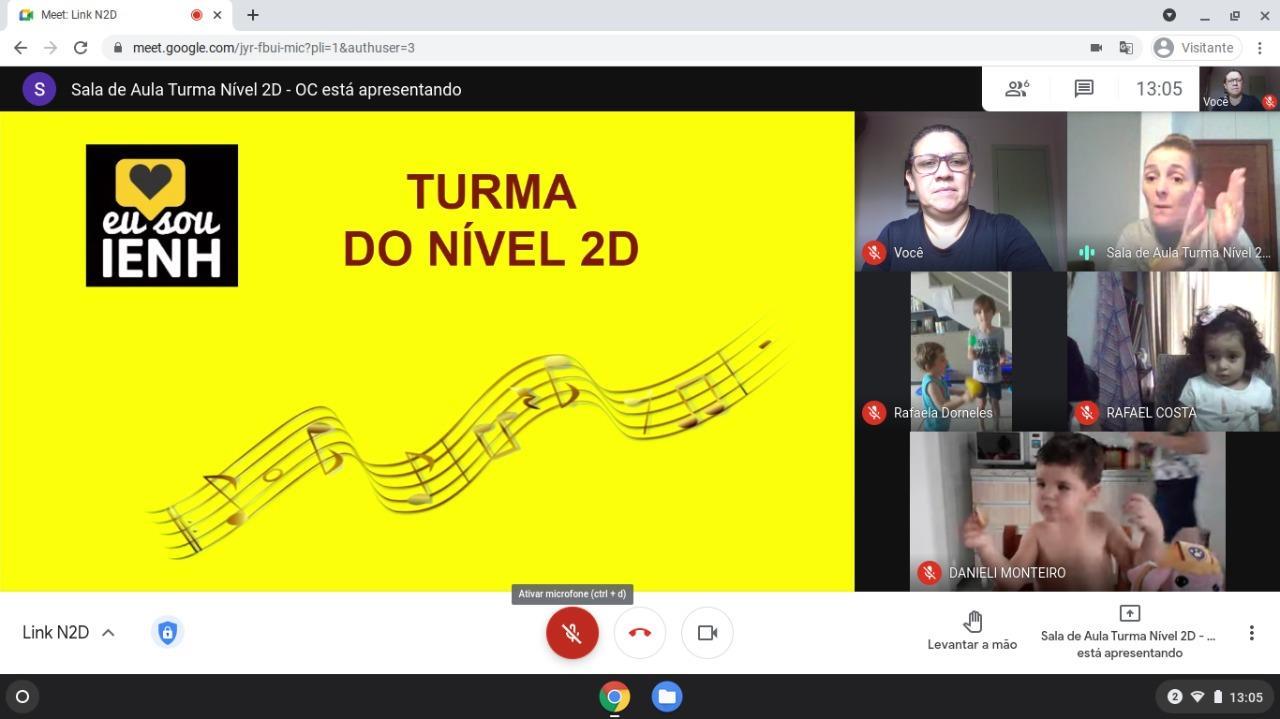The image size is (1280, 719).
Task: Click the address bar URL
Action: point(274,47)
